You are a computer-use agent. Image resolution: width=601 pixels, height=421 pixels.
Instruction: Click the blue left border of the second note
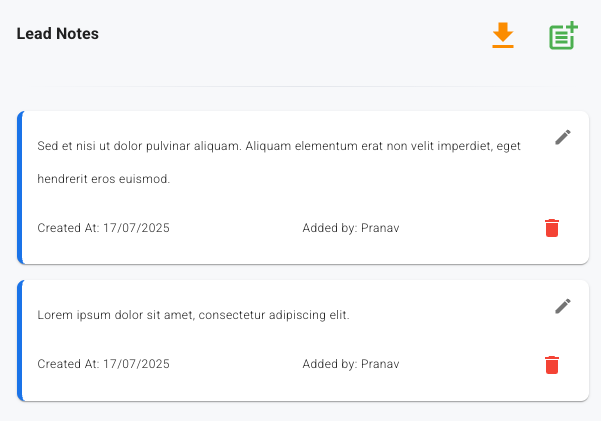pyautogui.click(x=19, y=340)
